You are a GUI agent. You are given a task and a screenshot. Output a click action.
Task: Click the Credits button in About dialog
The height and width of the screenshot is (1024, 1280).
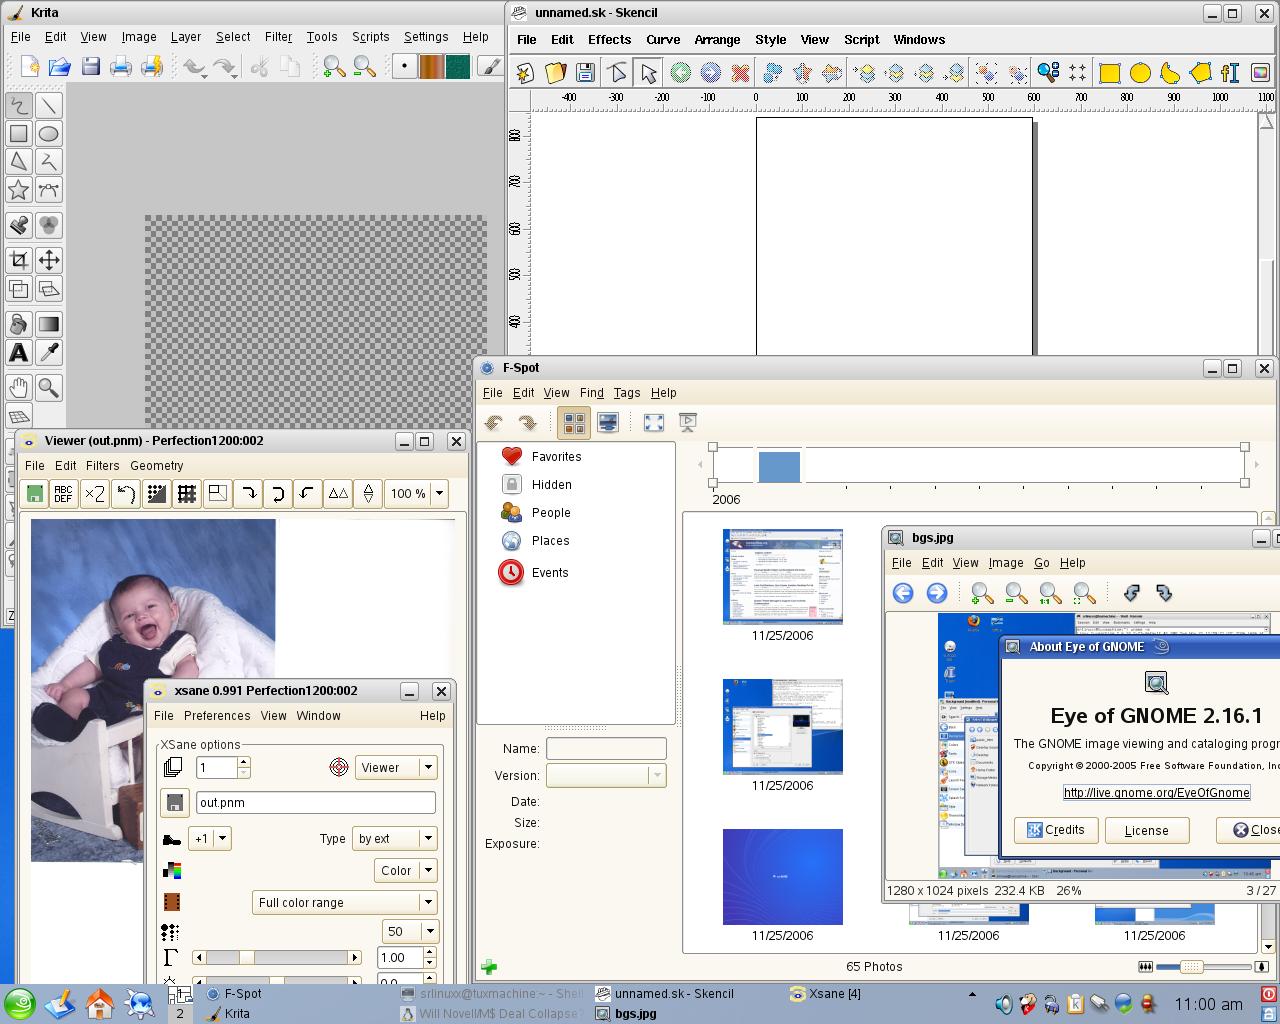coord(1056,830)
